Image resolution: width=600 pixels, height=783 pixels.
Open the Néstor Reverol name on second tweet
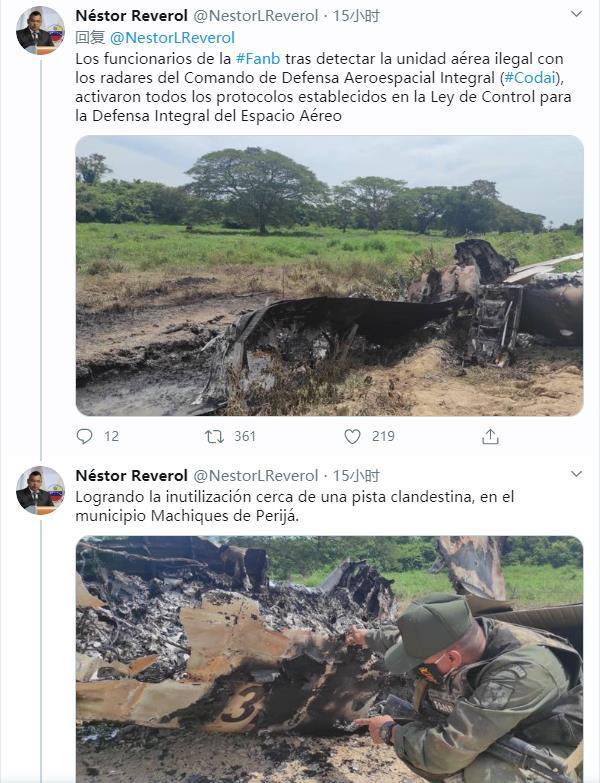coord(131,476)
